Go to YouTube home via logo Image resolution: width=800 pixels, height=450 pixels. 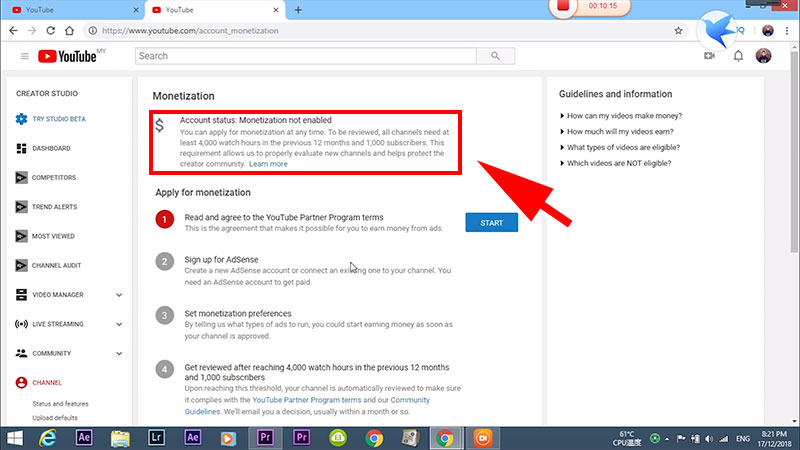[67, 56]
